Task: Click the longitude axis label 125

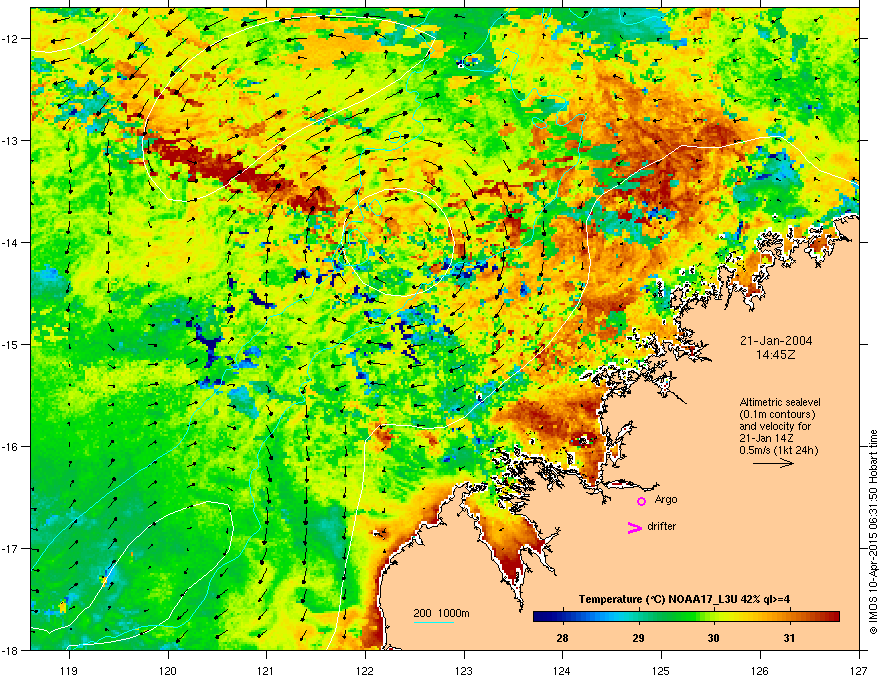Action: (661, 670)
